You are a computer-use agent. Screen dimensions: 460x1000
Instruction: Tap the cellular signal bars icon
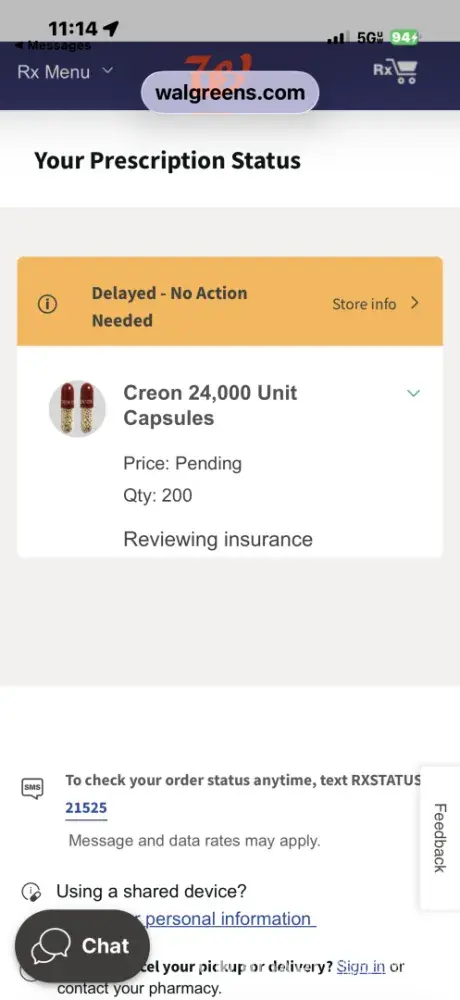click(x=336, y=39)
